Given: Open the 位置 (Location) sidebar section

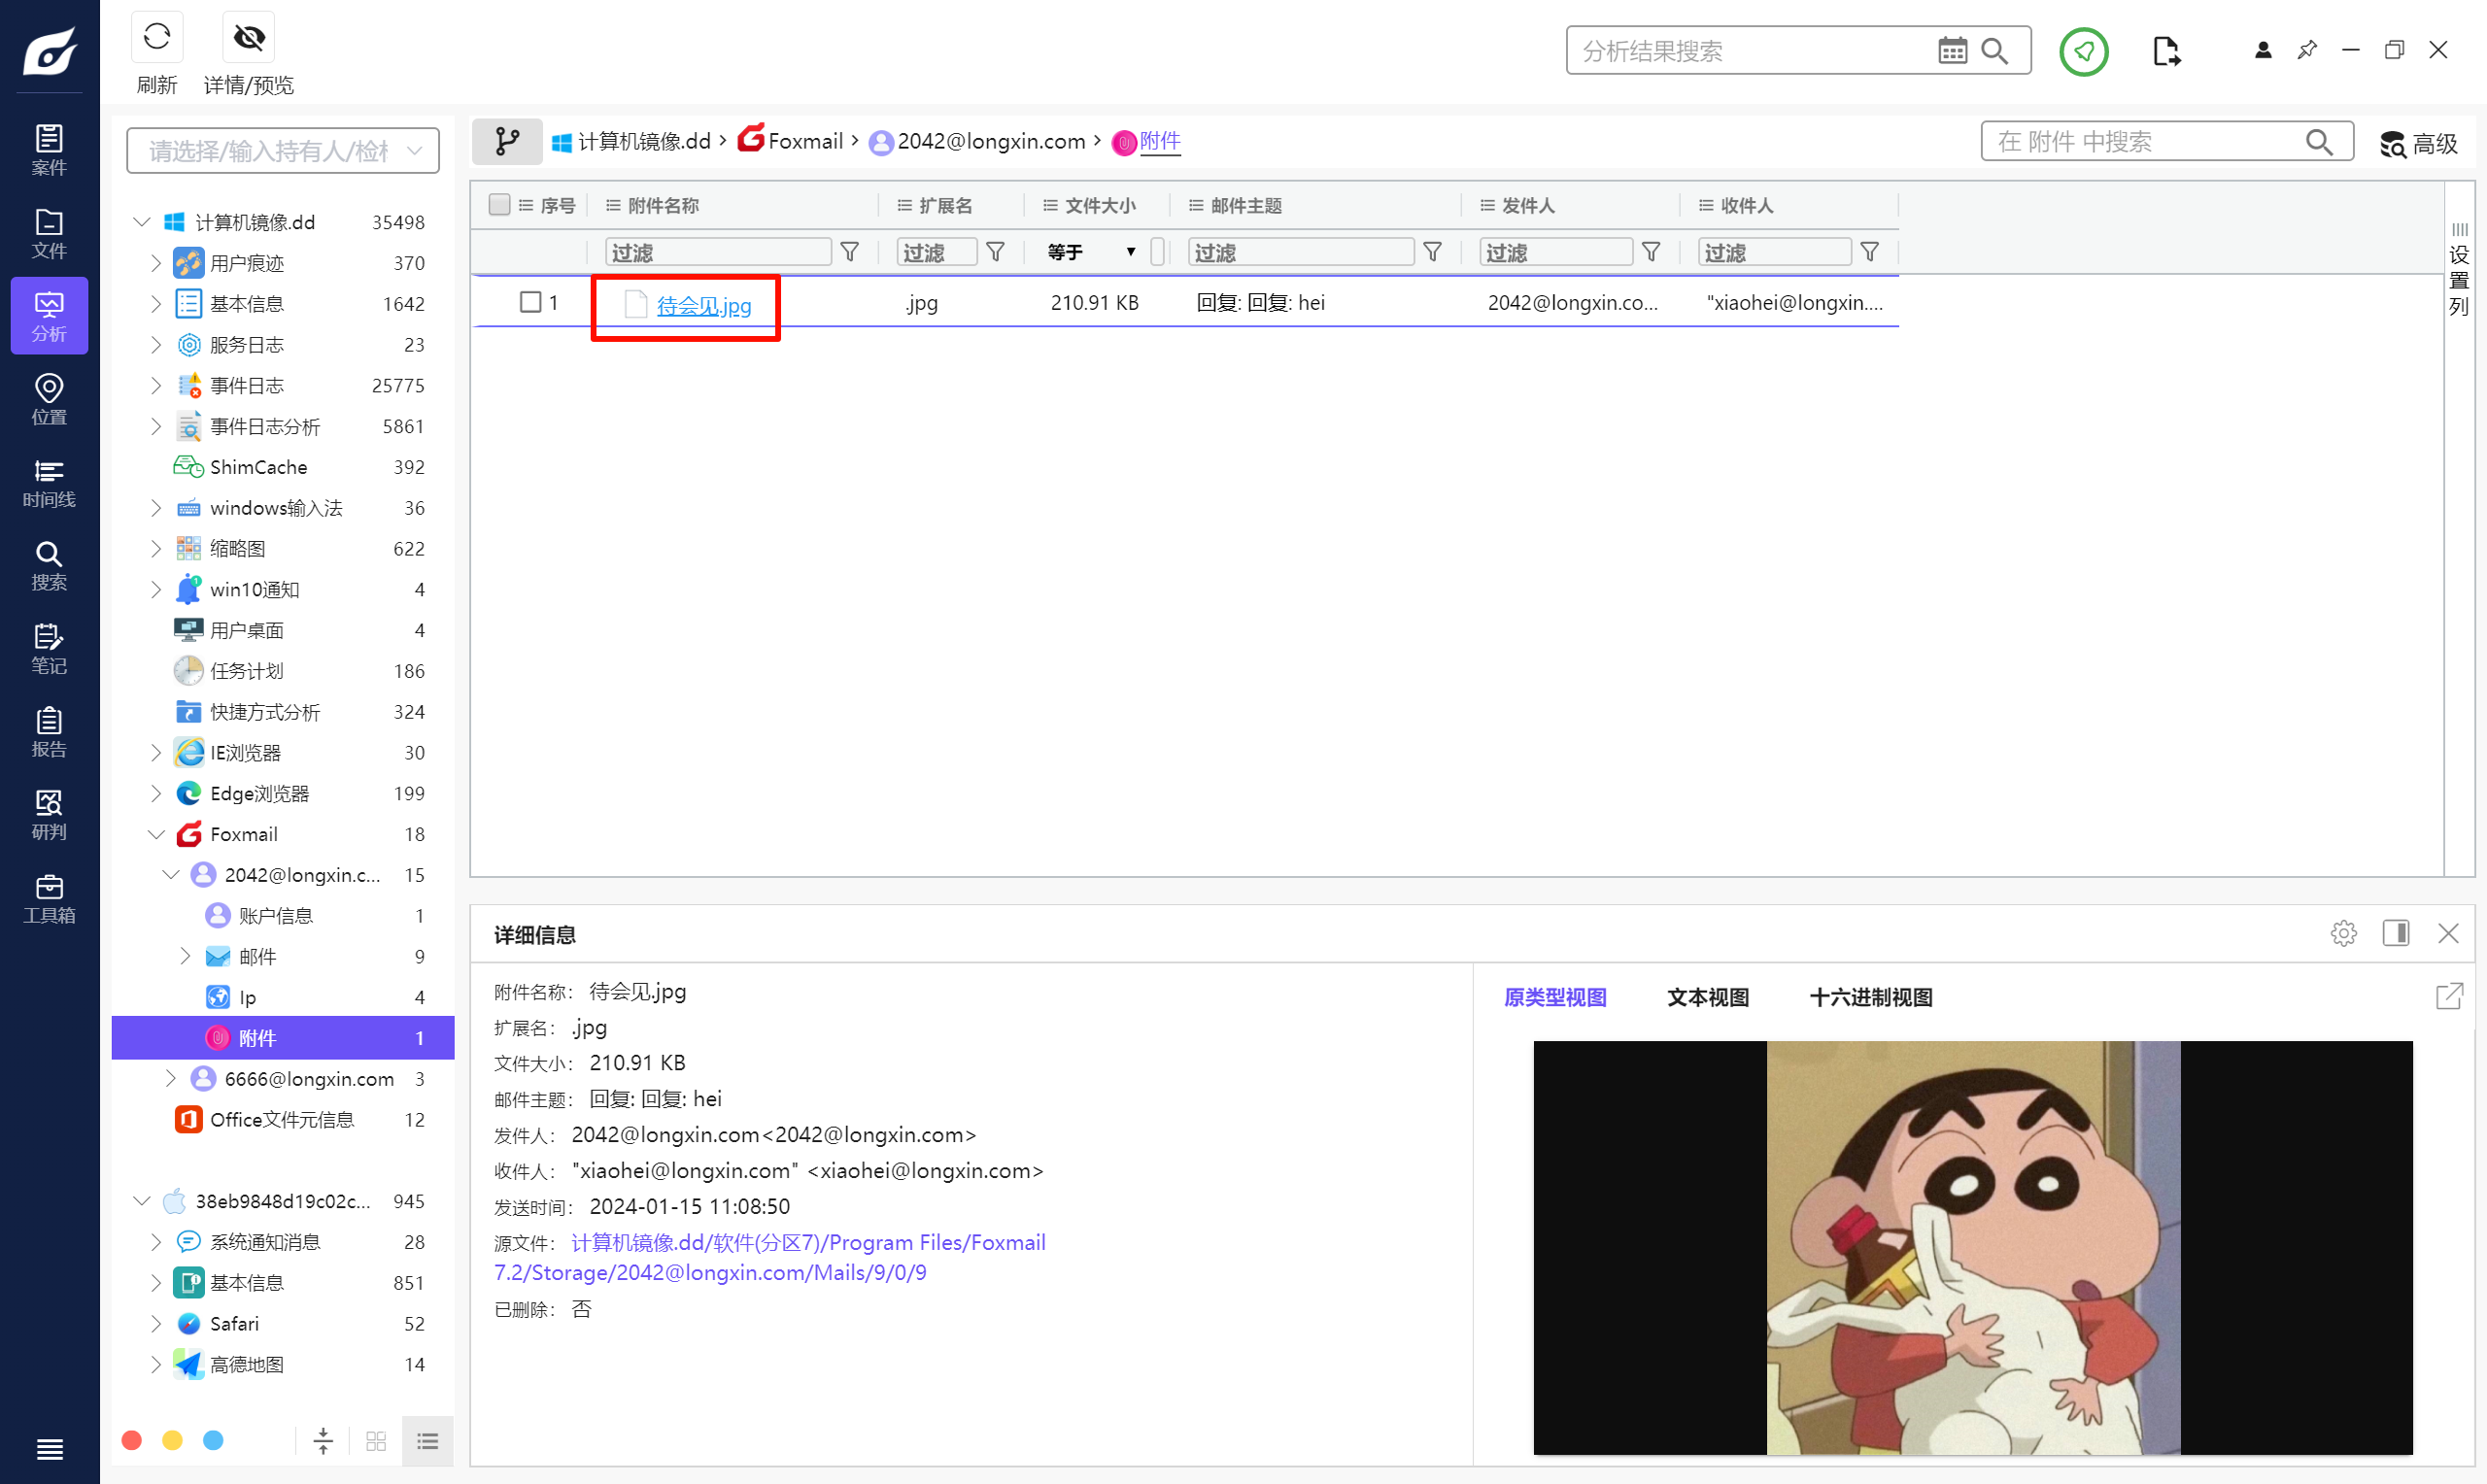Looking at the screenshot, I should click(49, 399).
